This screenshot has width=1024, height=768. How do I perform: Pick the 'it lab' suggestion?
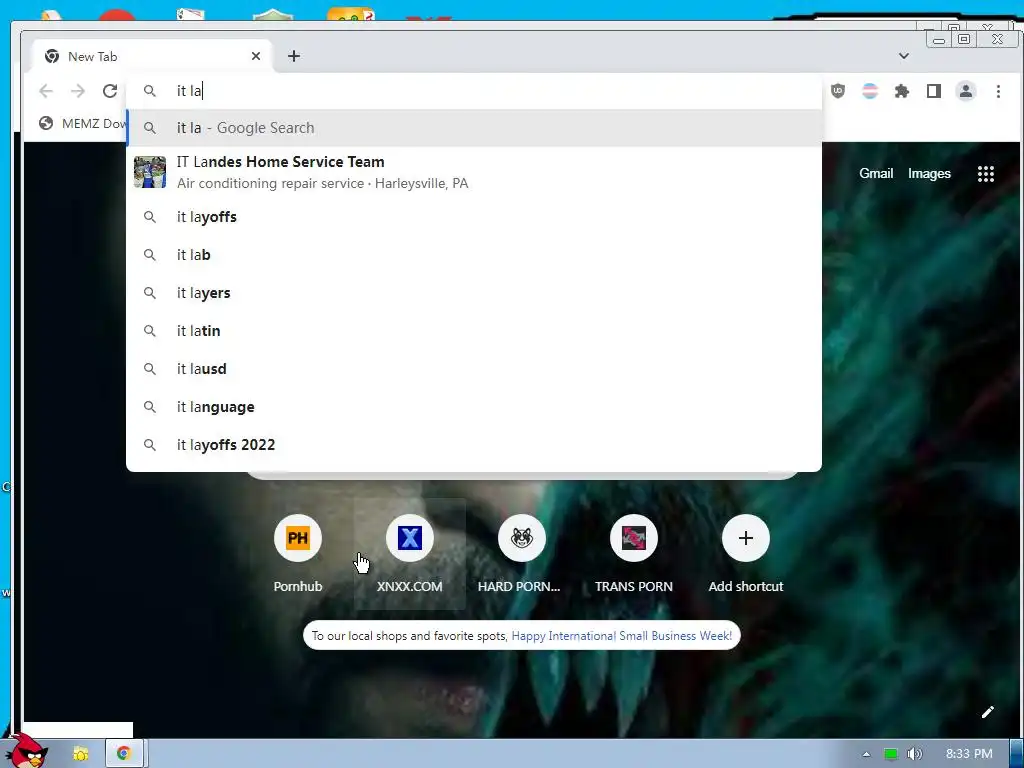(474, 255)
